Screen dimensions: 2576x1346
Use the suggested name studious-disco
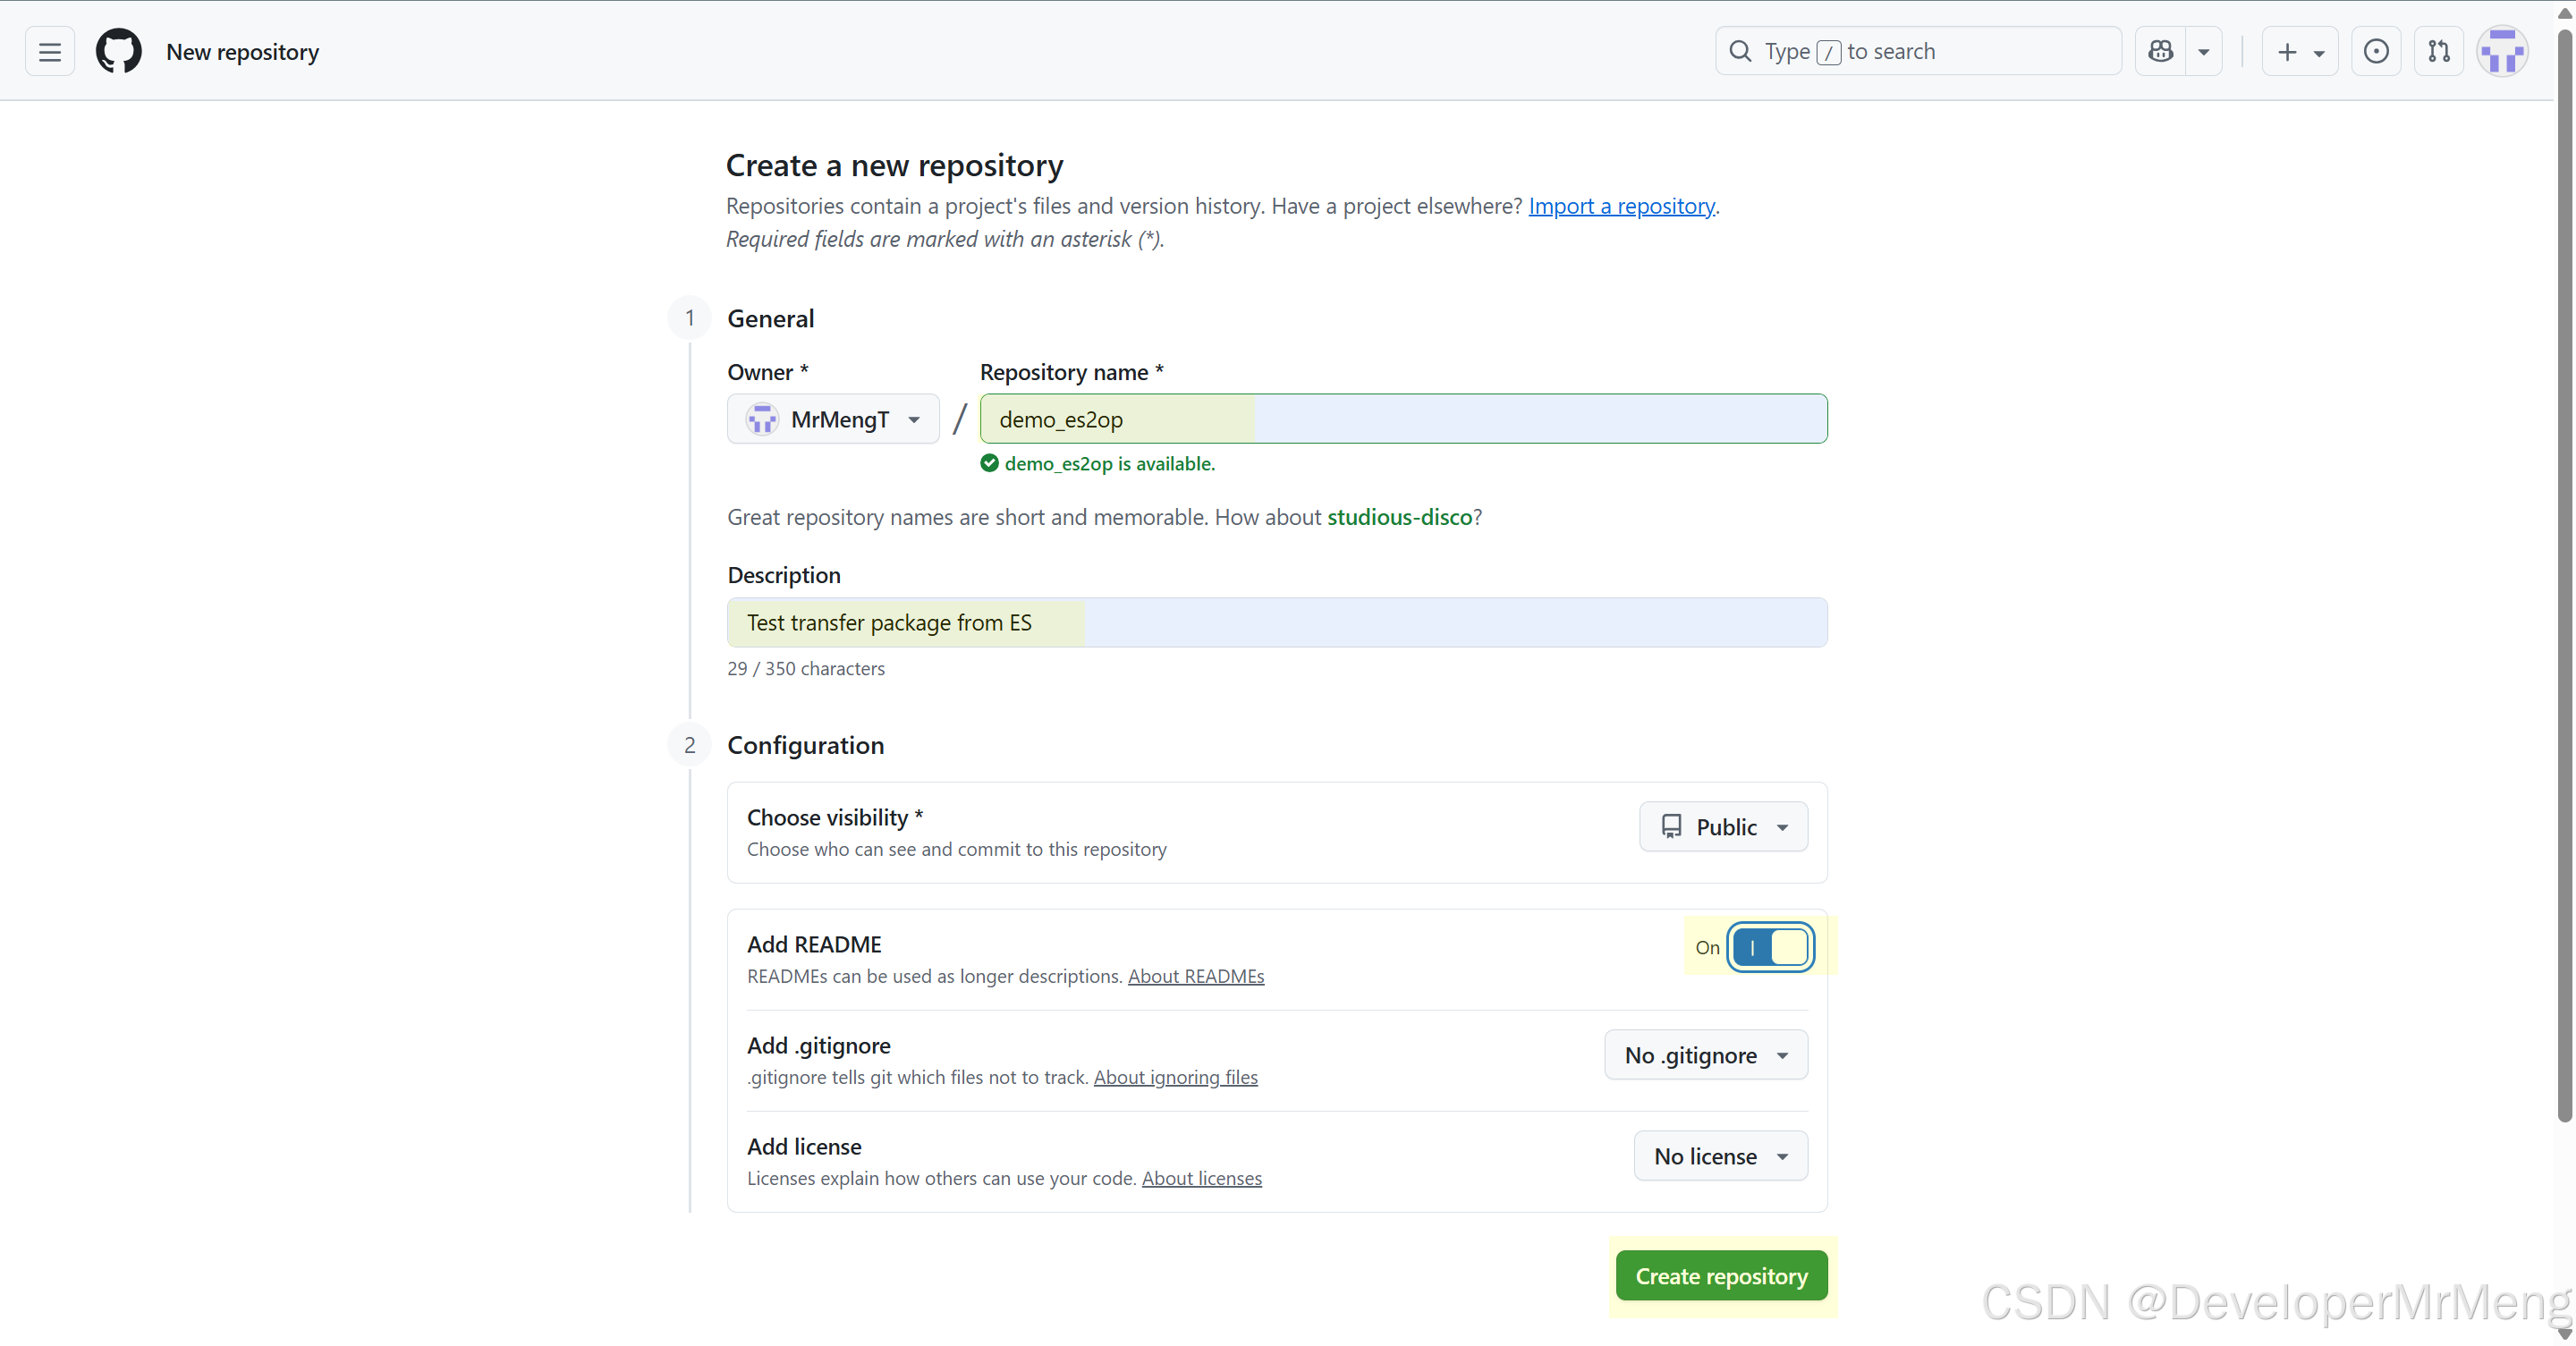tap(1399, 517)
